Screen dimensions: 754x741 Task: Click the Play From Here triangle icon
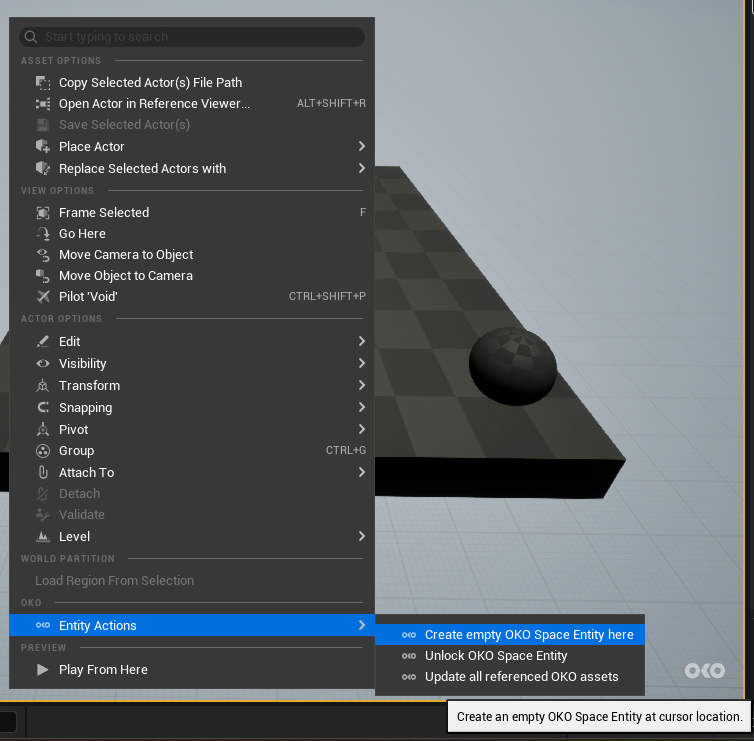pos(43,669)
